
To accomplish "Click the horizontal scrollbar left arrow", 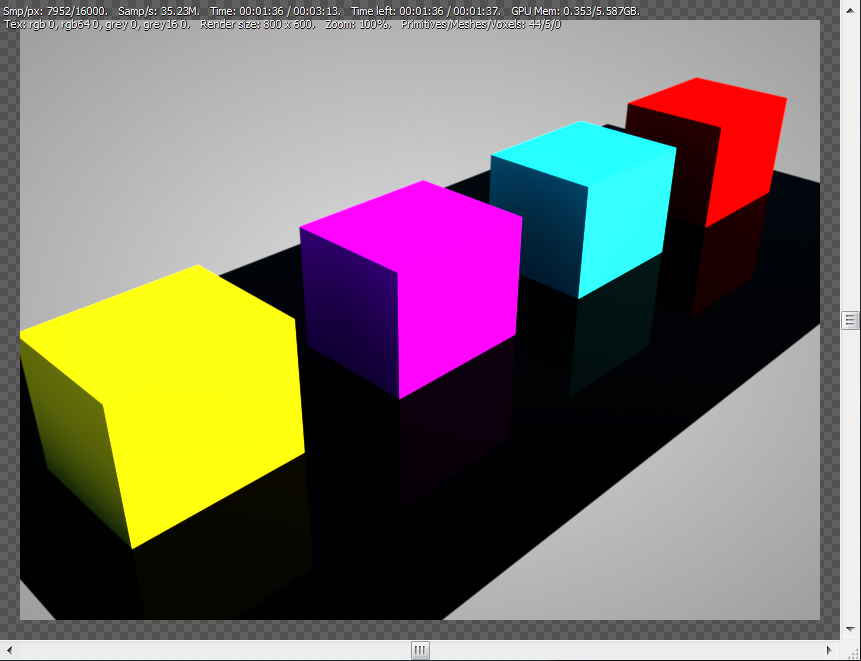I will point(9,651).
